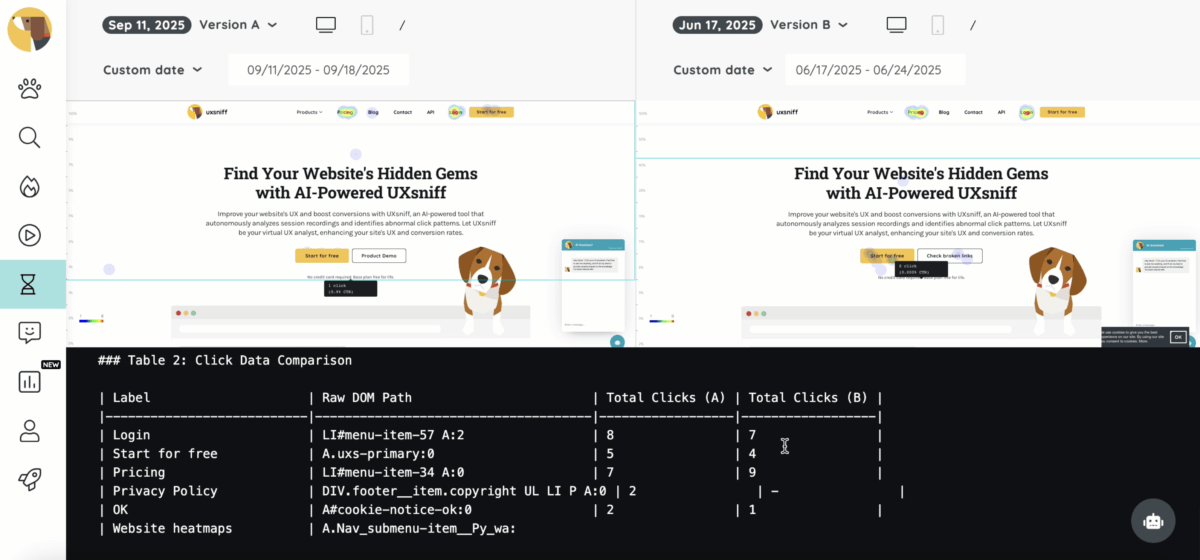Open the chatbot robot assistant button
The image size is (1200, 560).
click(x=1153, y=521)
